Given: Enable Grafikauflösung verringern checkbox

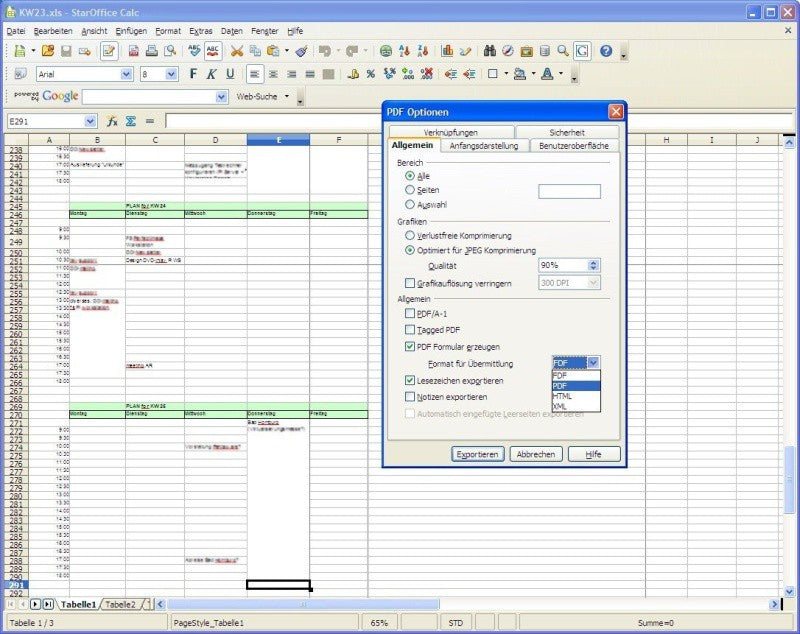Looking at the screenshot, I should pos(410,283).
